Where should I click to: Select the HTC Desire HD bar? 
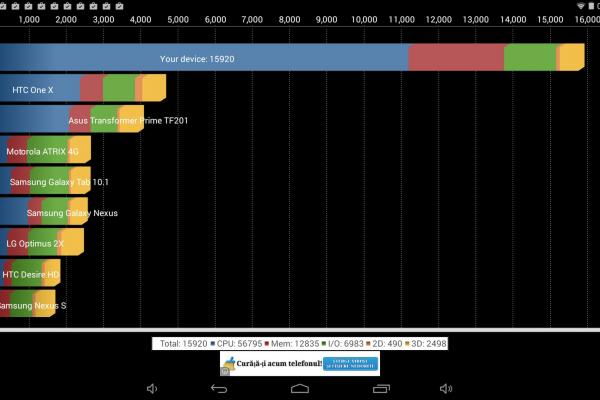tap(30, 273)
